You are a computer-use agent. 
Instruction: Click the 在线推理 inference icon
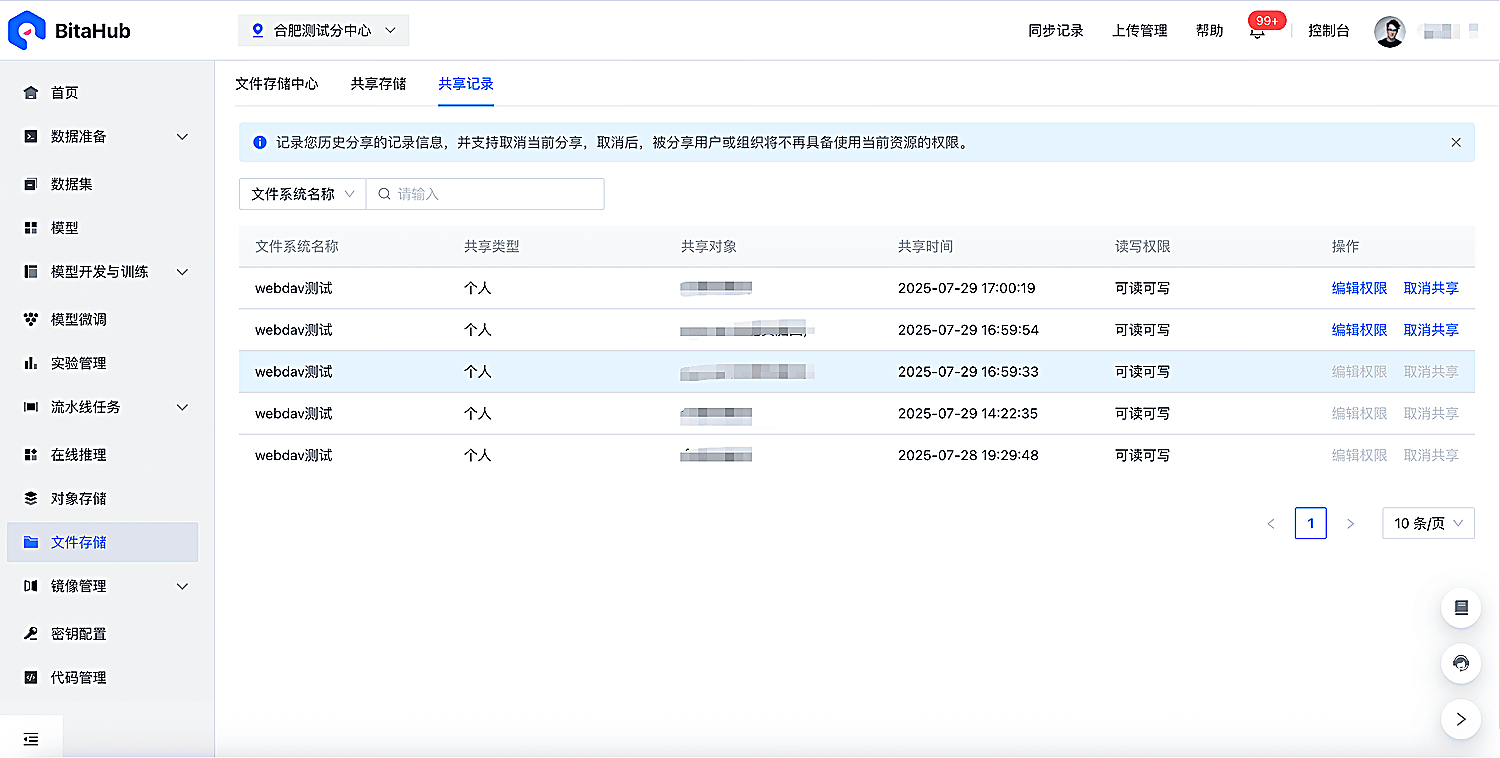coord(31,455)
